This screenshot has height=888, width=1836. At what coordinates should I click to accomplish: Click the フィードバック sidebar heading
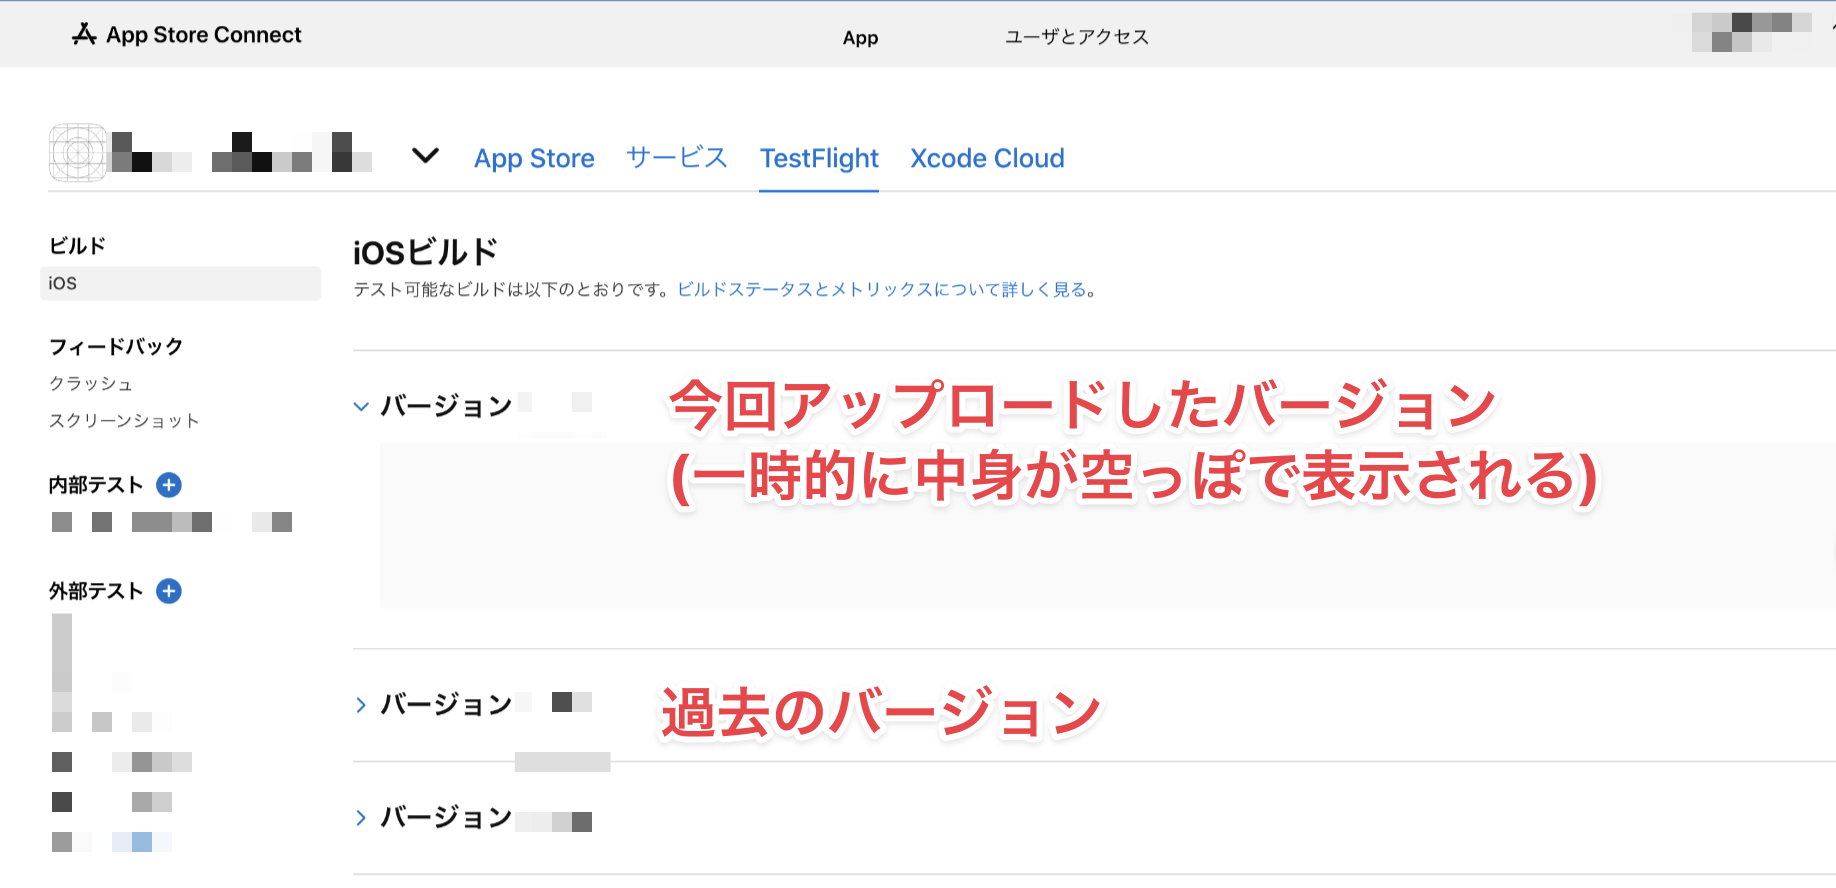pos(116,347)
